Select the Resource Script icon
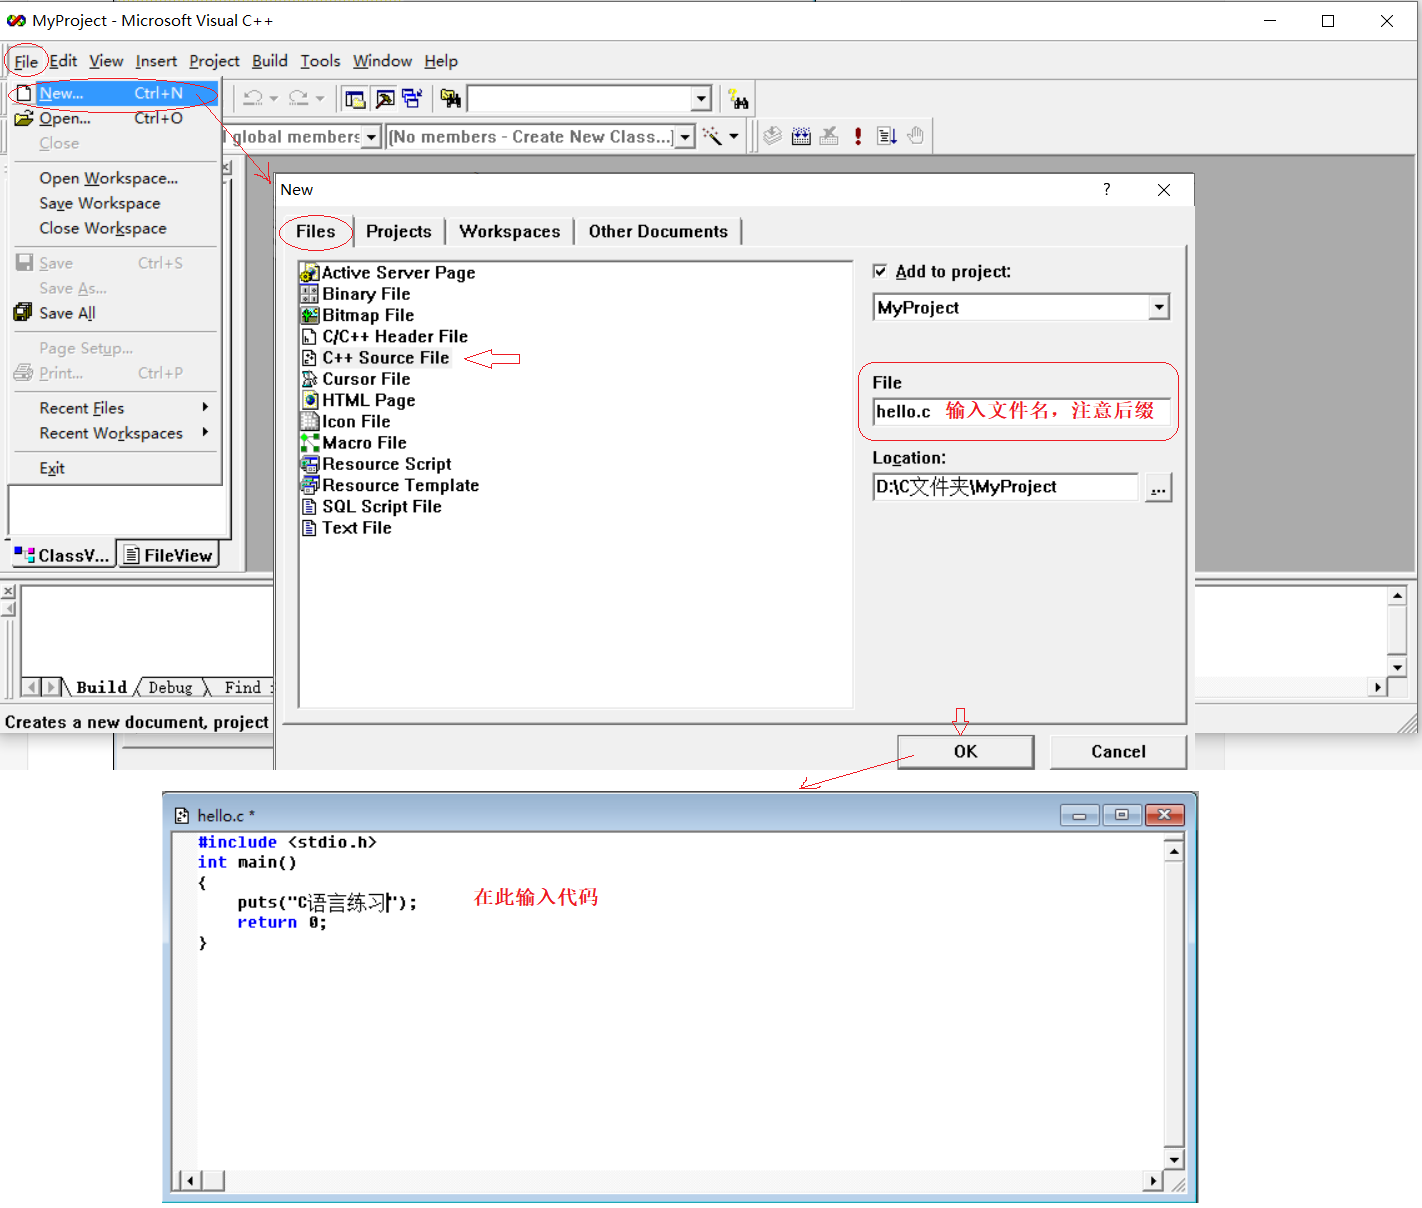The height and width of the screenshot is (1208, 1422). click(310, 464)
